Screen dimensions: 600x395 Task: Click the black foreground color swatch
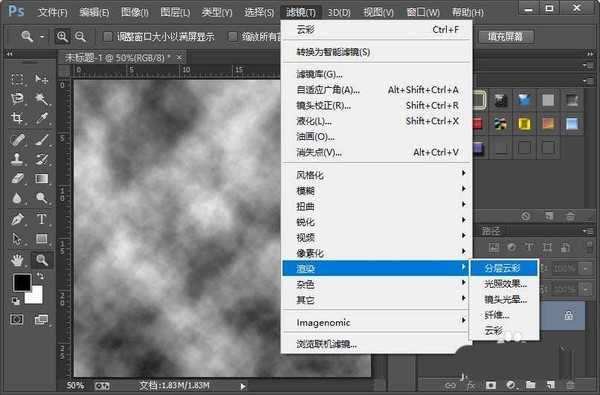(22, 282)
